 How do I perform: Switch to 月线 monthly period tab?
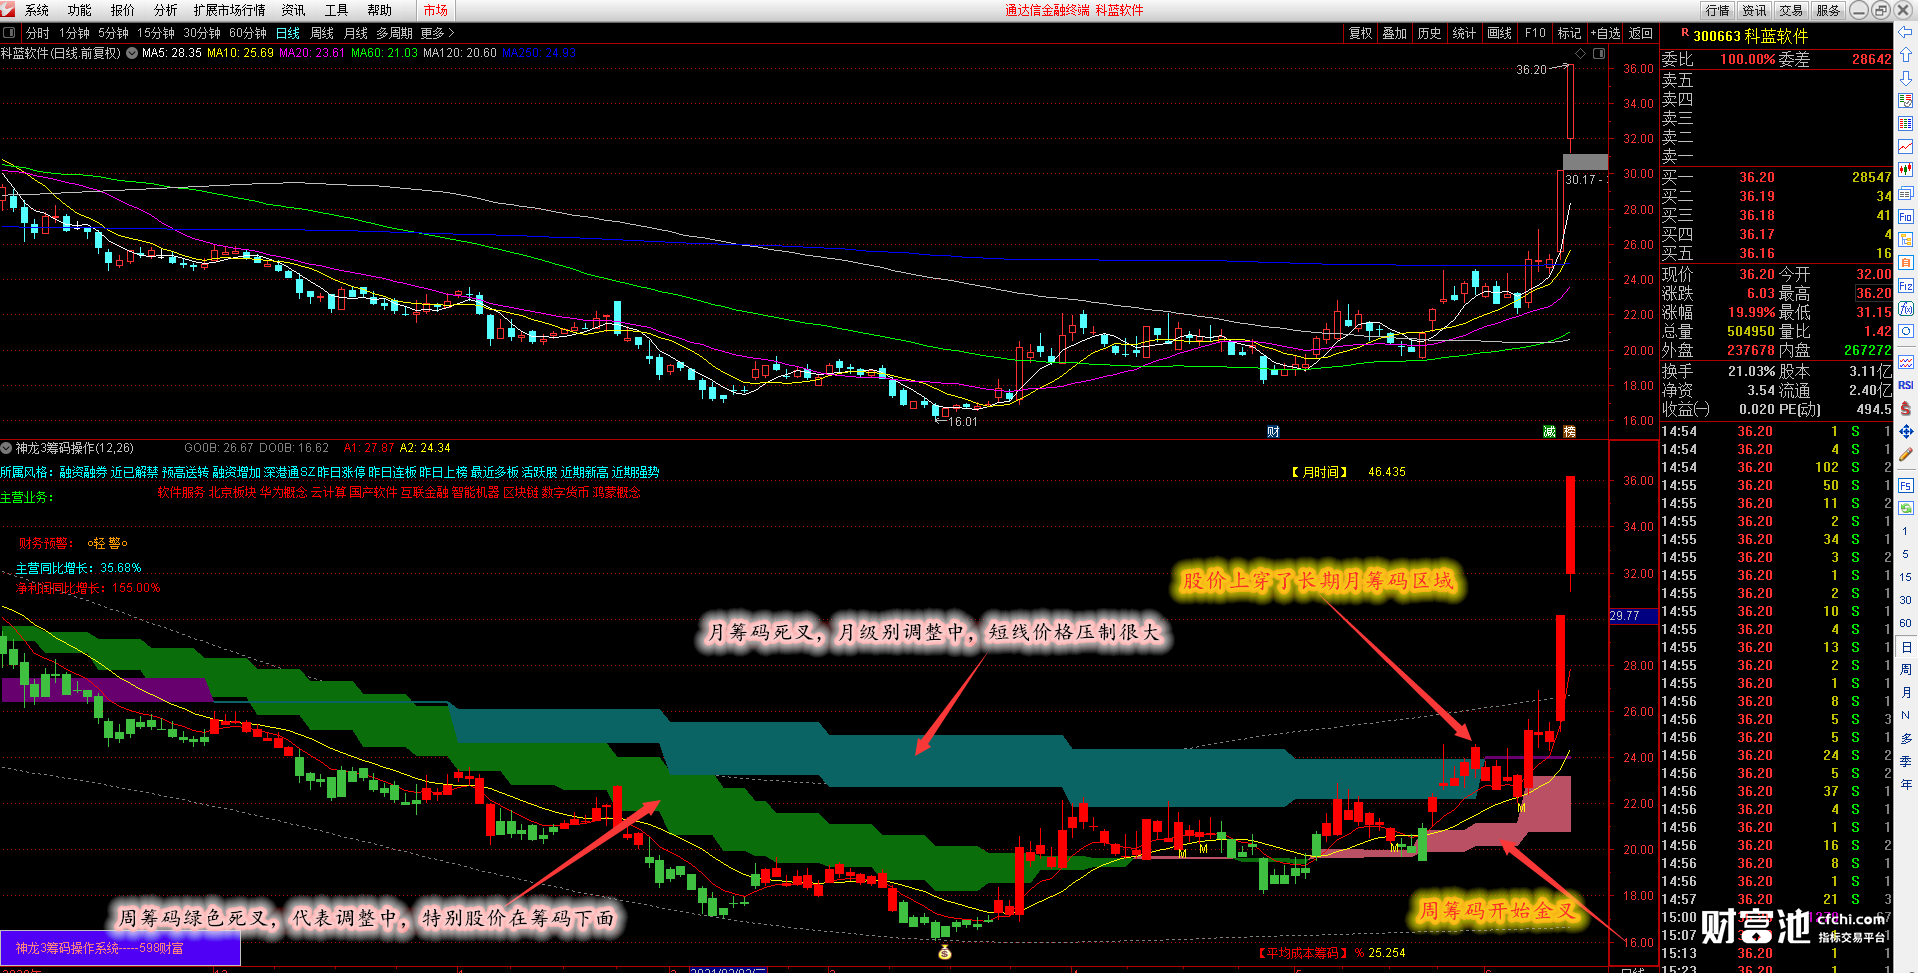(x=356, y=33)
